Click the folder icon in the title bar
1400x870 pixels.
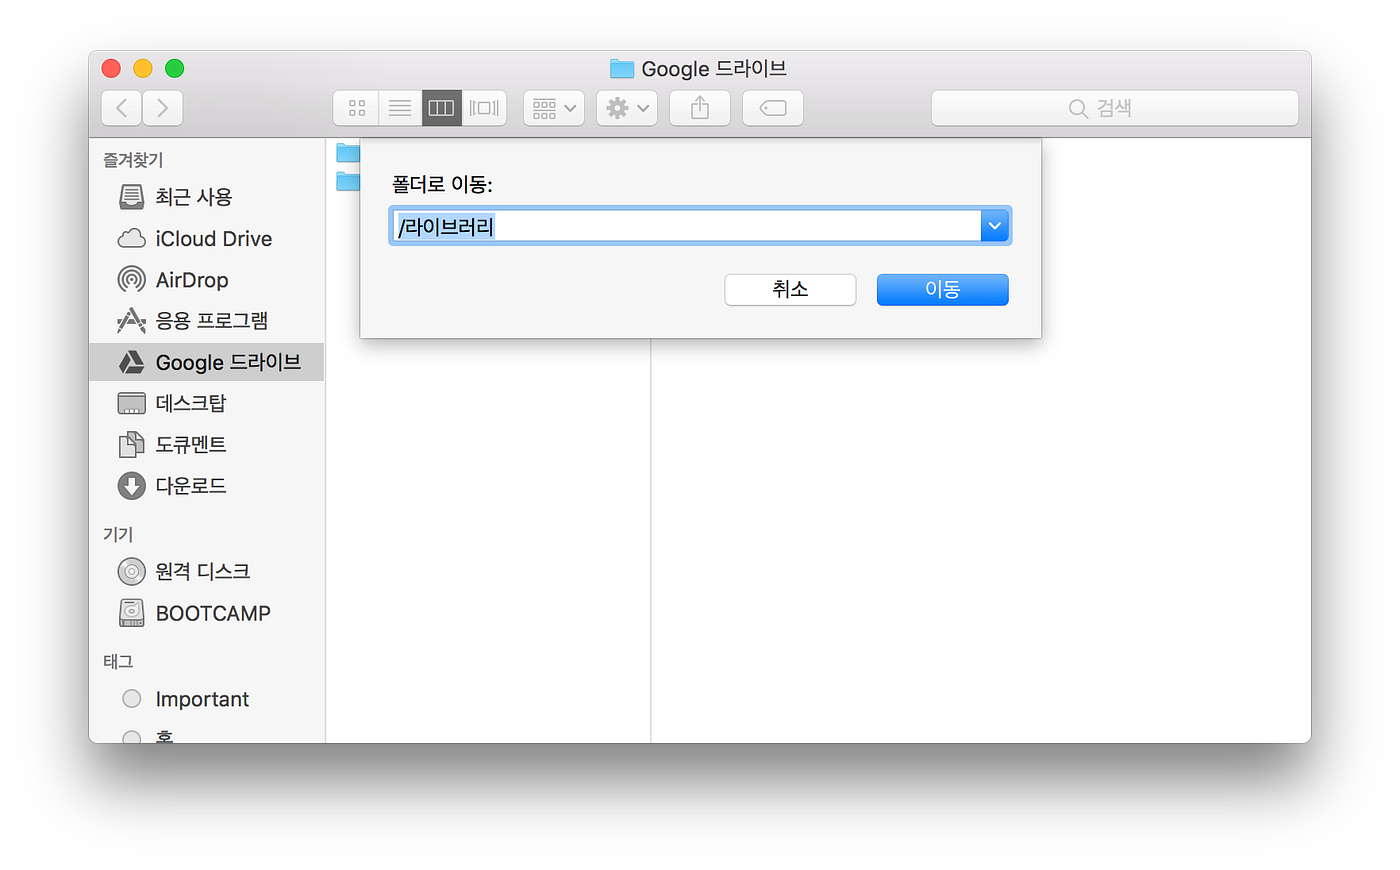coord(622,69)
